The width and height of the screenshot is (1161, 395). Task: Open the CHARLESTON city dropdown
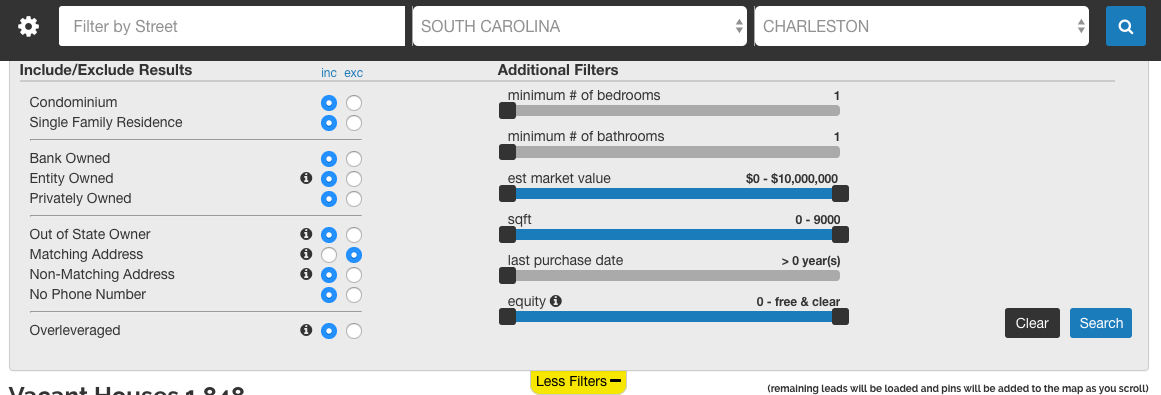coord(922,27)
